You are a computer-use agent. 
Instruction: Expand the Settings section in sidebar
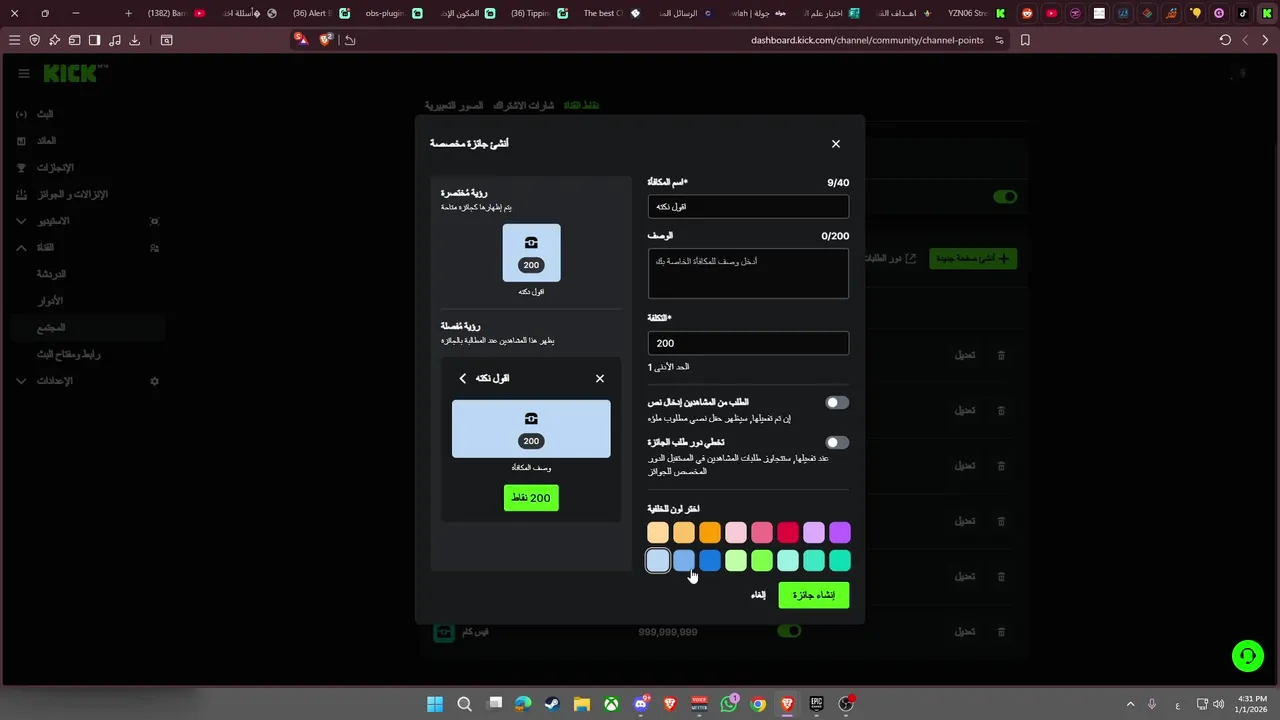tap(22, 381)
